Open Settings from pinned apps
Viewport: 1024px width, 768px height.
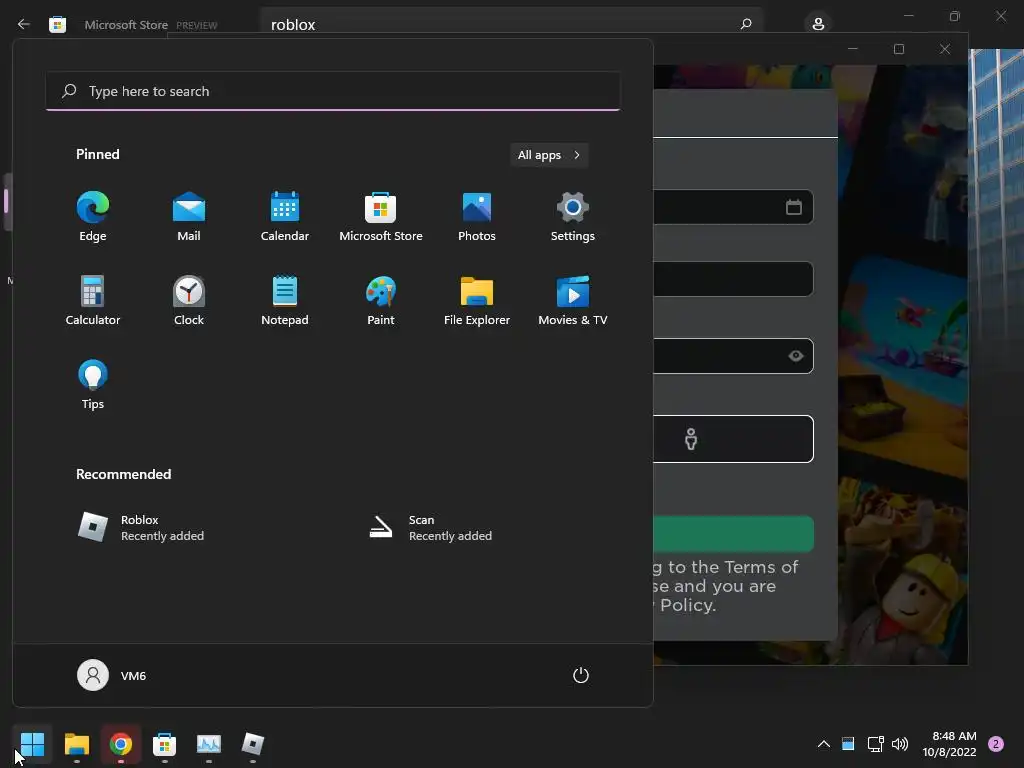[573, 217]
